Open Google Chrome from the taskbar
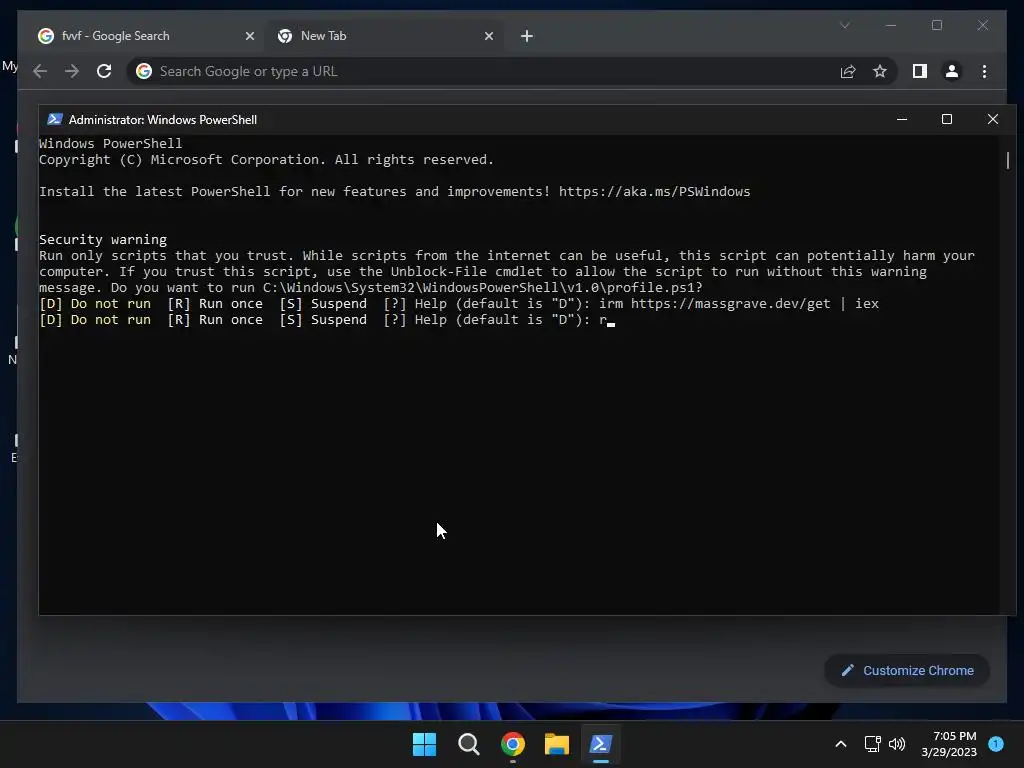This screenshot has height=768, width=1024. 513,744
